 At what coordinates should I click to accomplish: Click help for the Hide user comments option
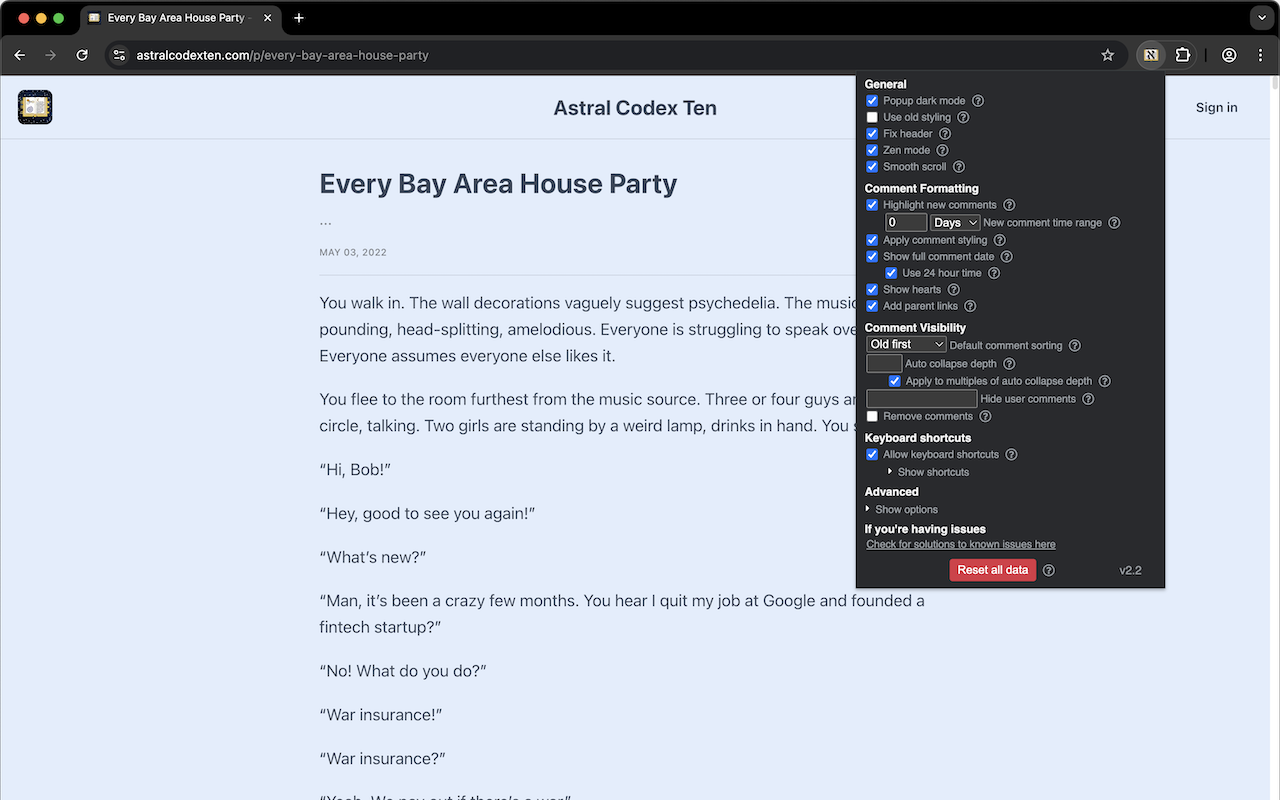tap(1088, 398)
